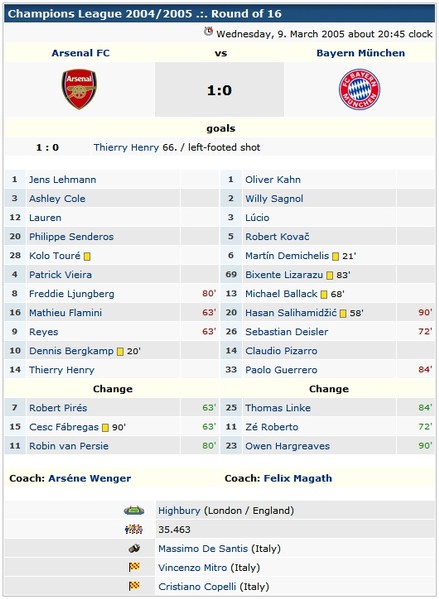Image resolution: width=439 pixels, height=599 pixels.
Task: Open the Highbury stadium link
Action: 179,510
